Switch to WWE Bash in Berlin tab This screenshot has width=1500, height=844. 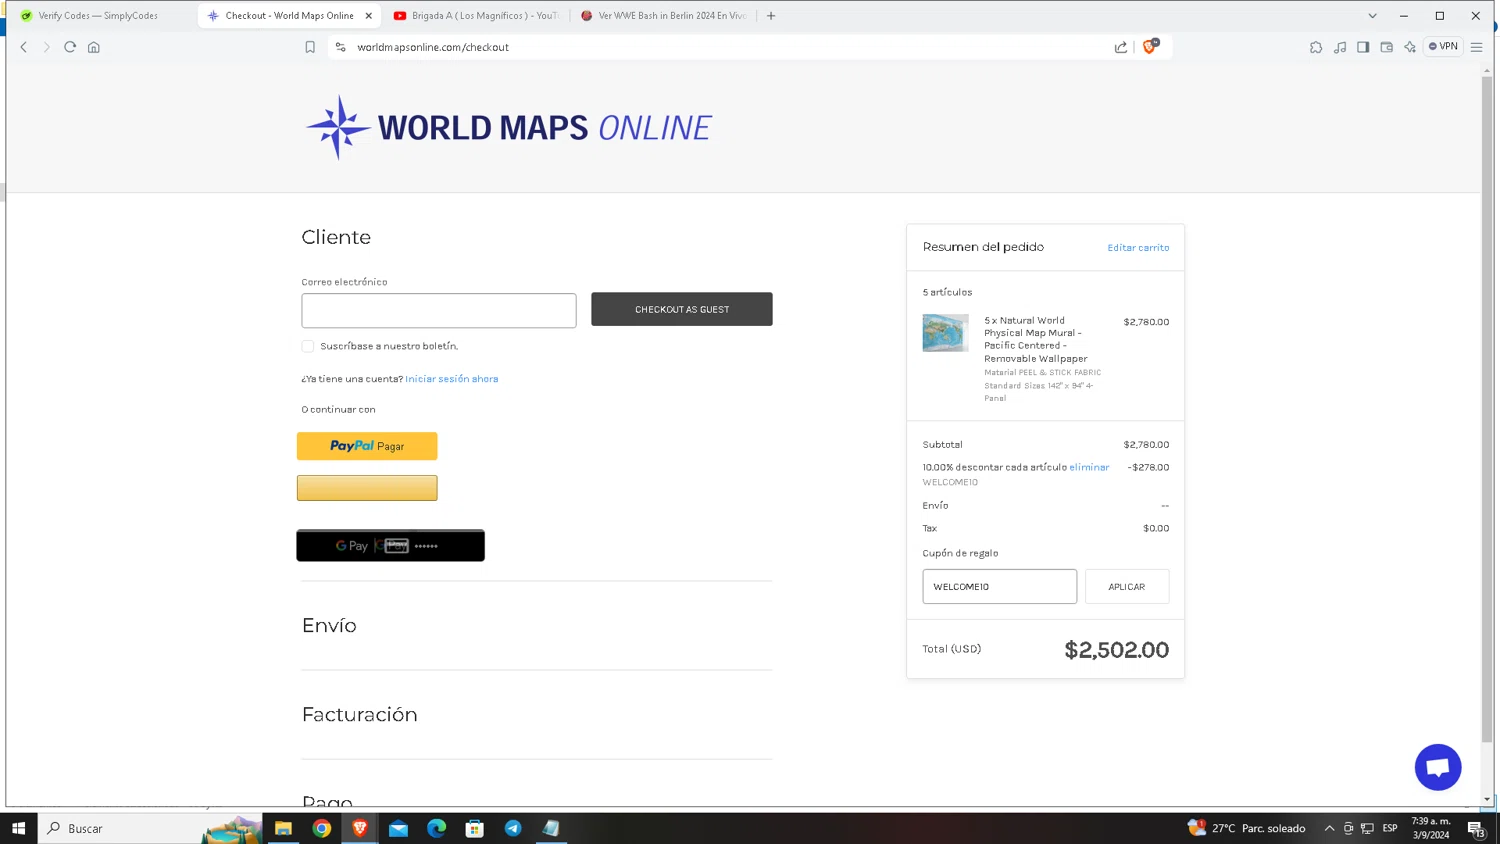[665, 16]
